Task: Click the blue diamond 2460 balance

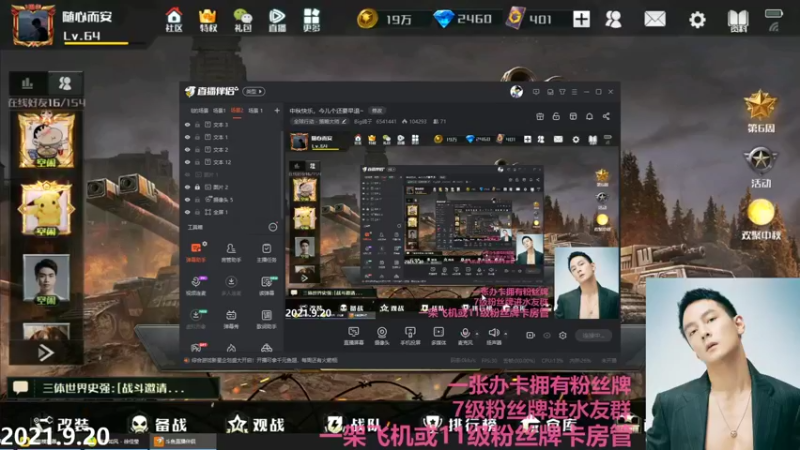Action: pos(463,19)
